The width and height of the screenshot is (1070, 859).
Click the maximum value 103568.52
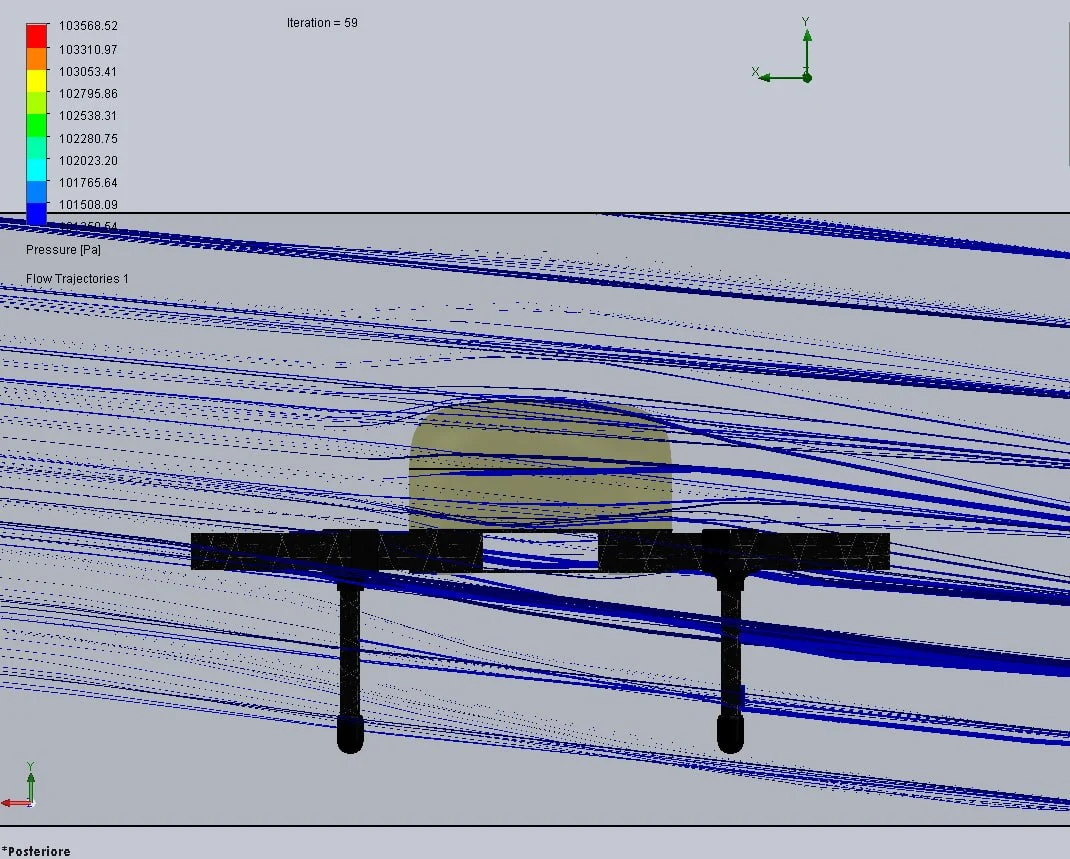pos(88,26)
